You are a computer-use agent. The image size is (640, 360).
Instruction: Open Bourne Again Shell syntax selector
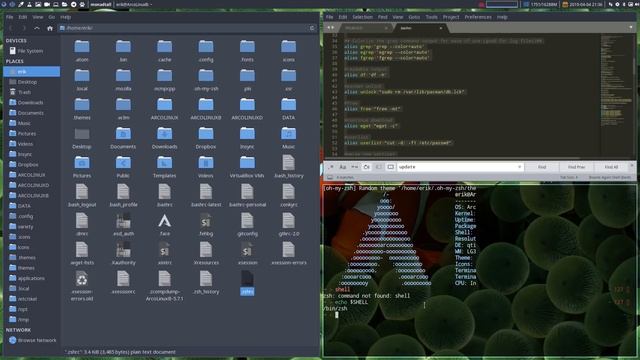610,178
